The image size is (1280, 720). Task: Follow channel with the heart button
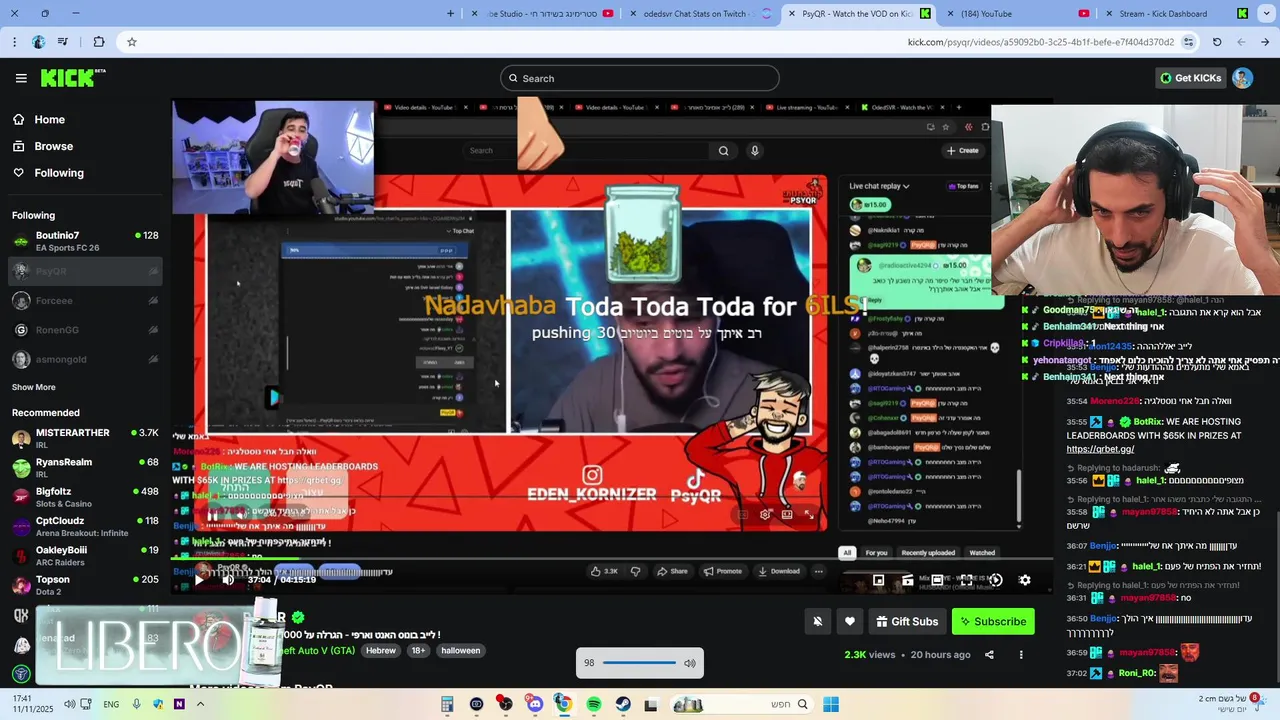[850, 621]
